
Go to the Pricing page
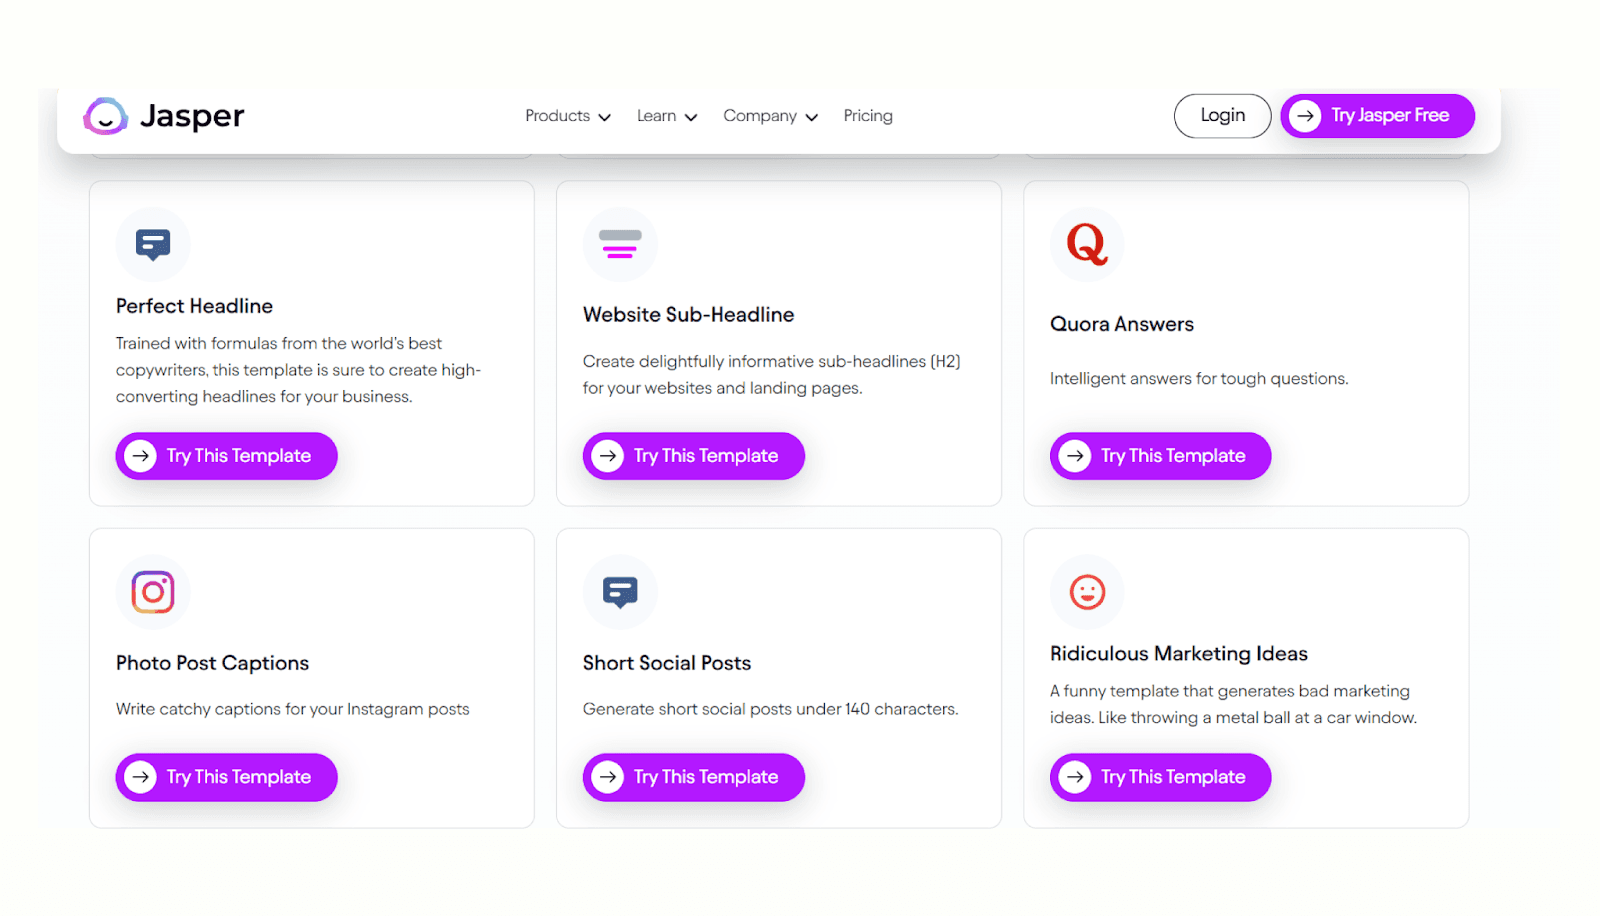pyautogui.click(x=868, y=116)
